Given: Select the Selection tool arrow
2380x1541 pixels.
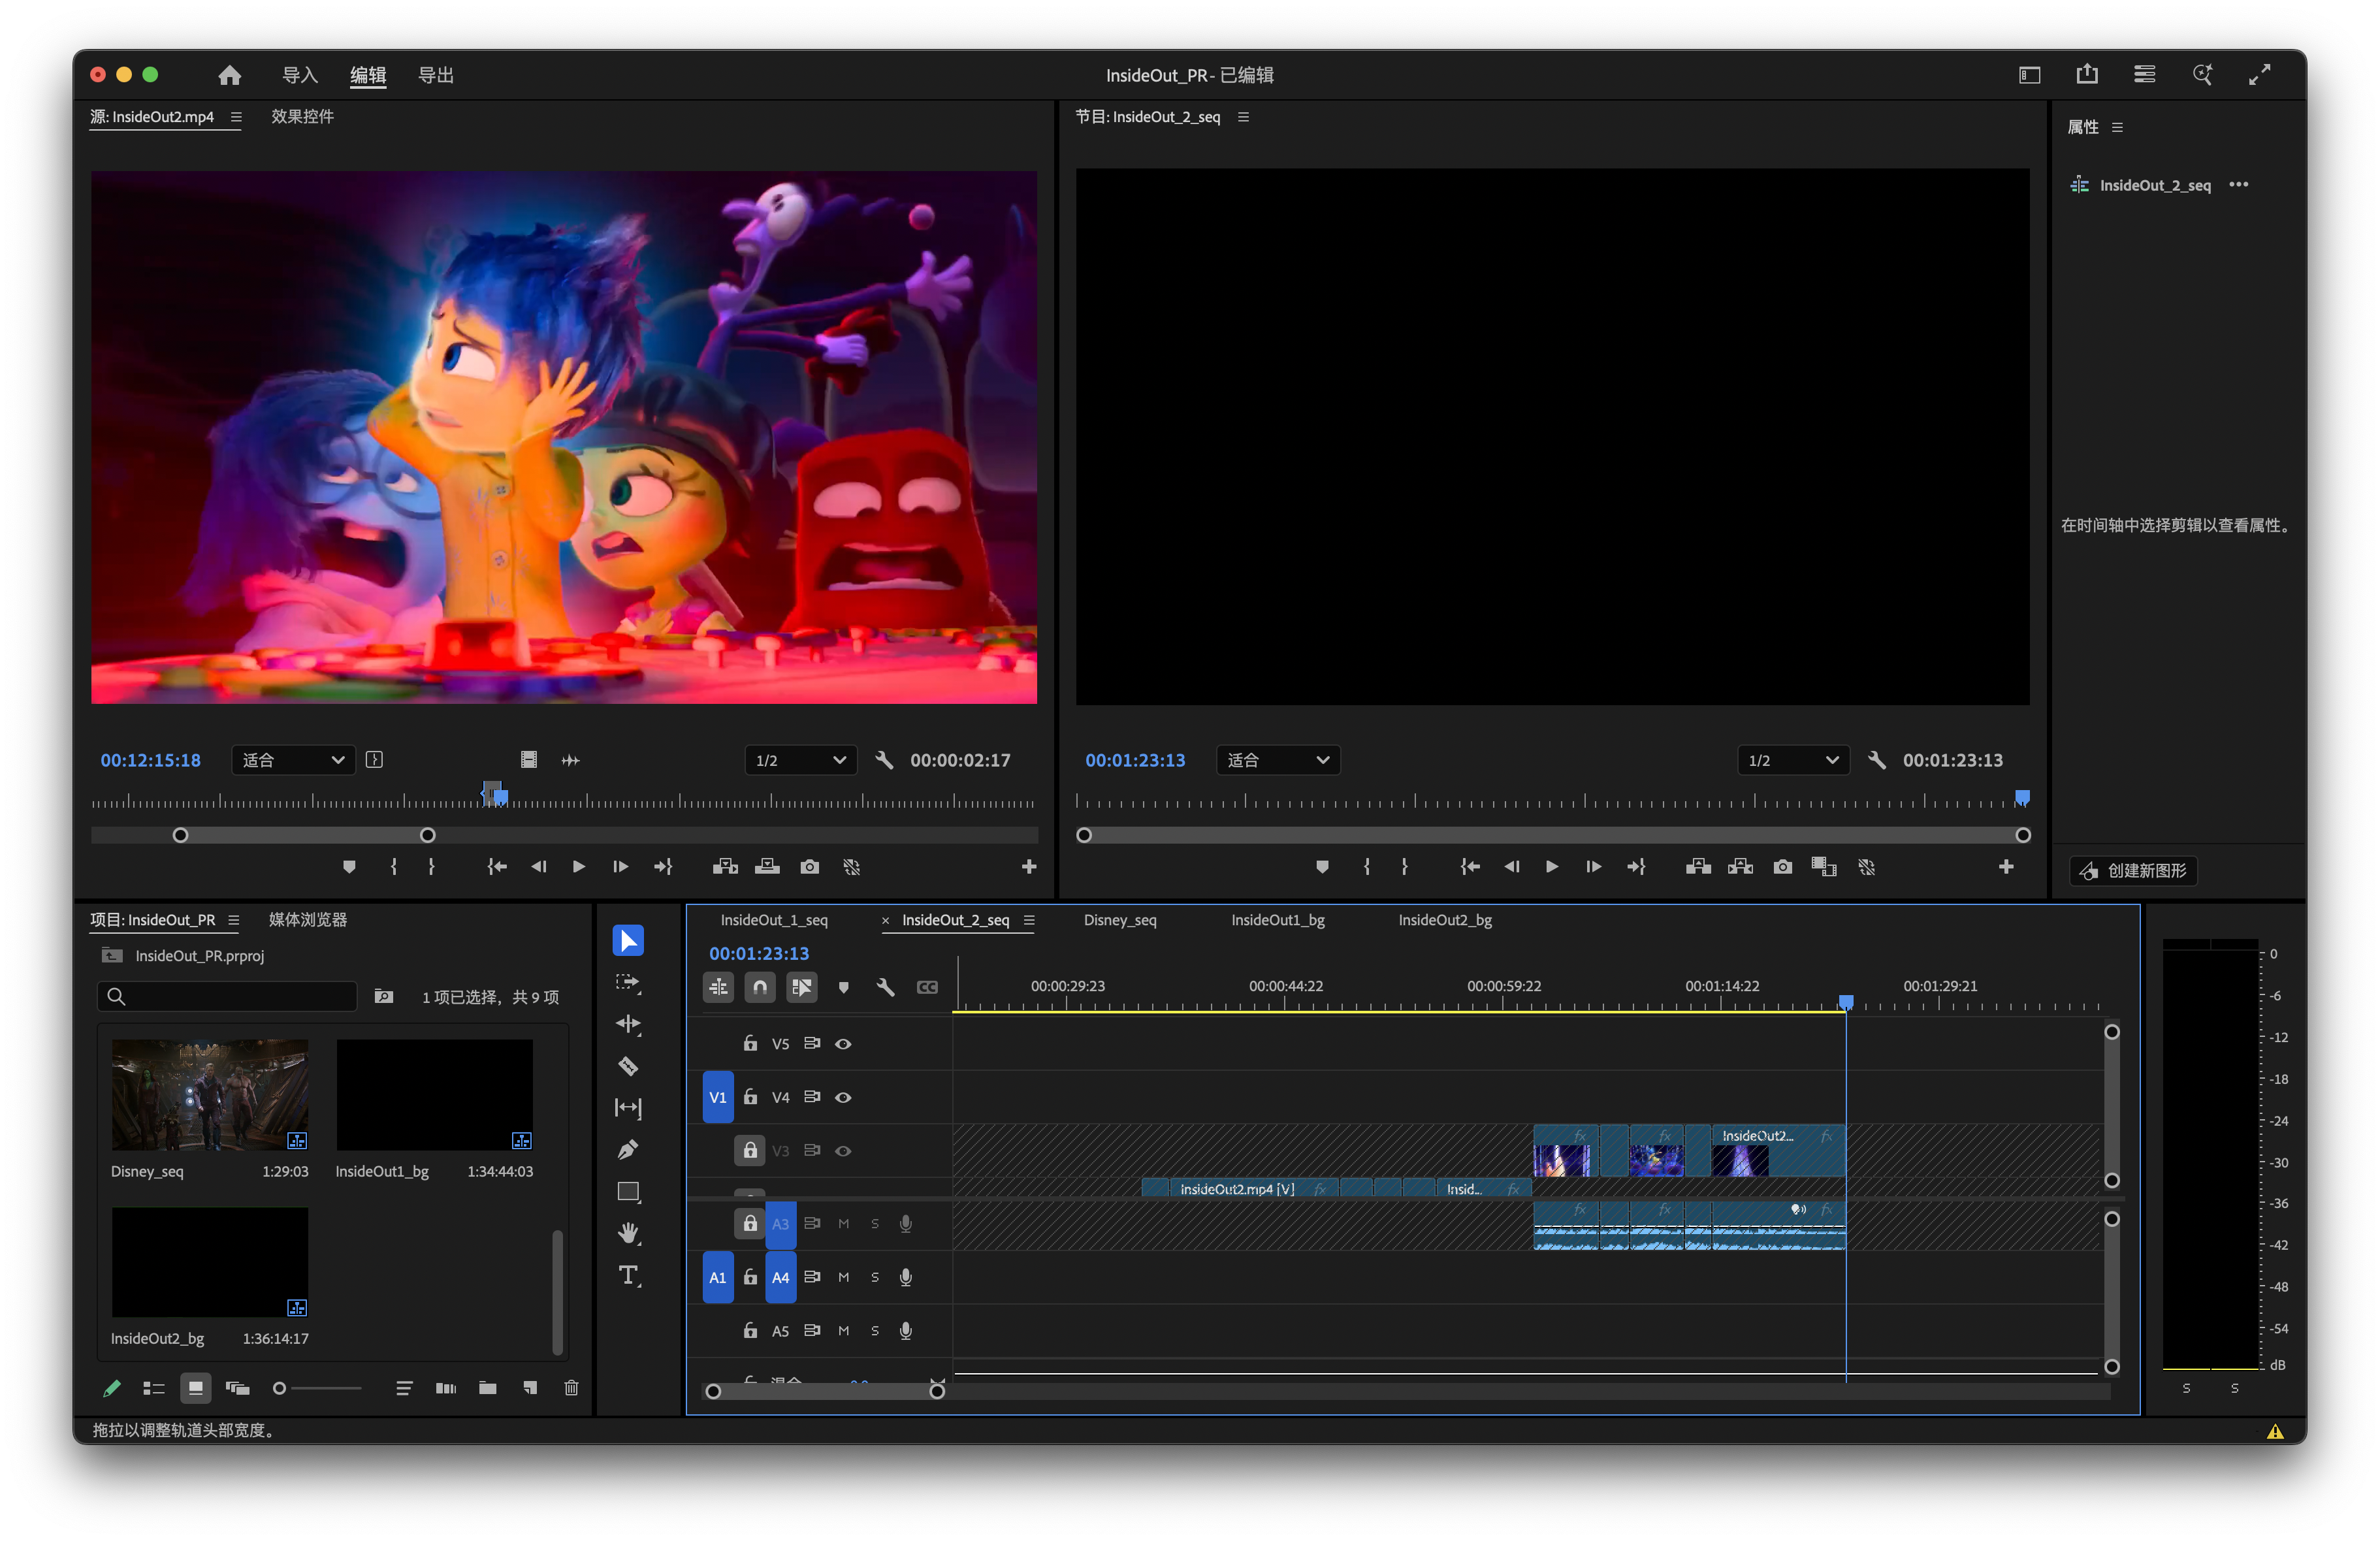Looking at the screenshot, I should tap(628, 940).
